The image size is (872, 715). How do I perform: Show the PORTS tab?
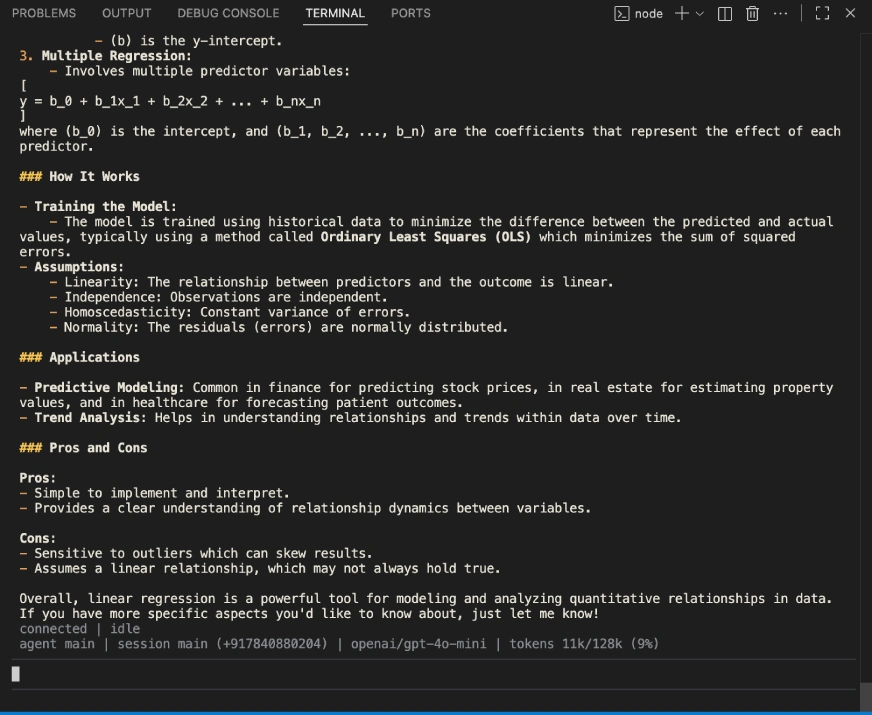pos(411,13)
